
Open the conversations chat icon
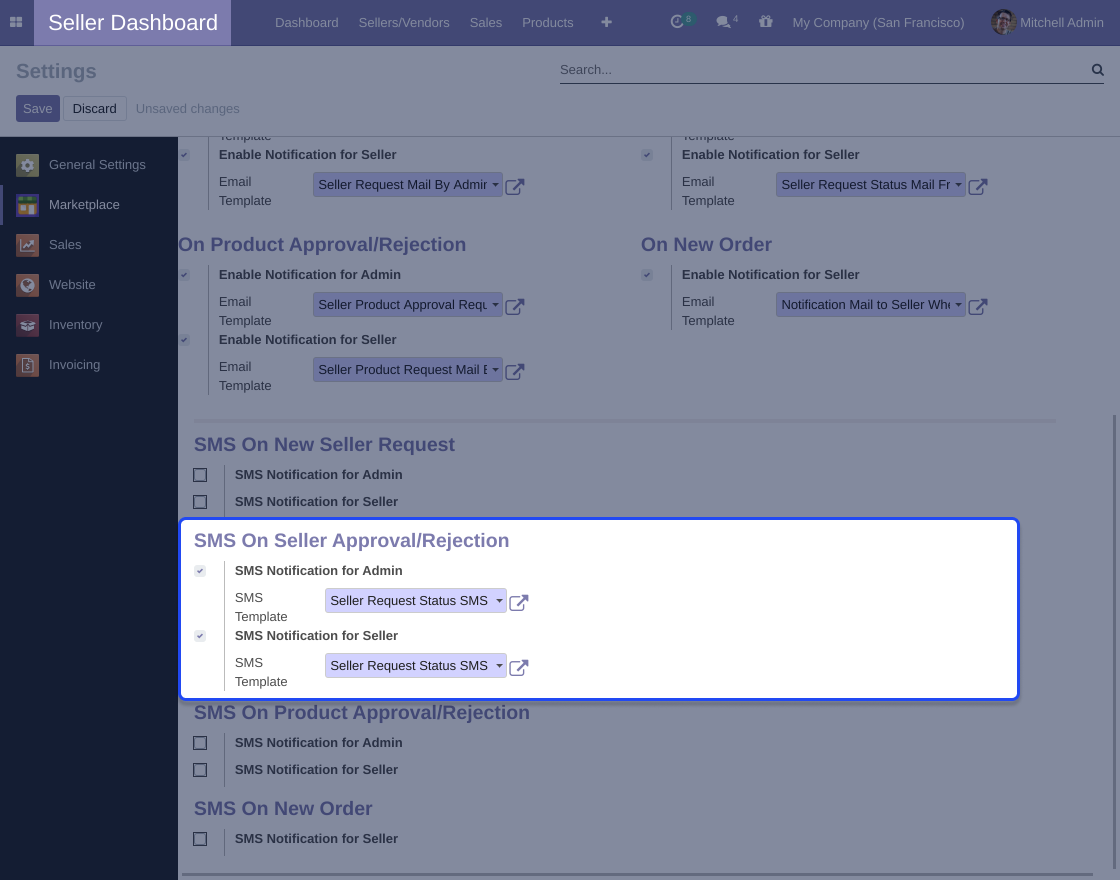tap(723, 22)
